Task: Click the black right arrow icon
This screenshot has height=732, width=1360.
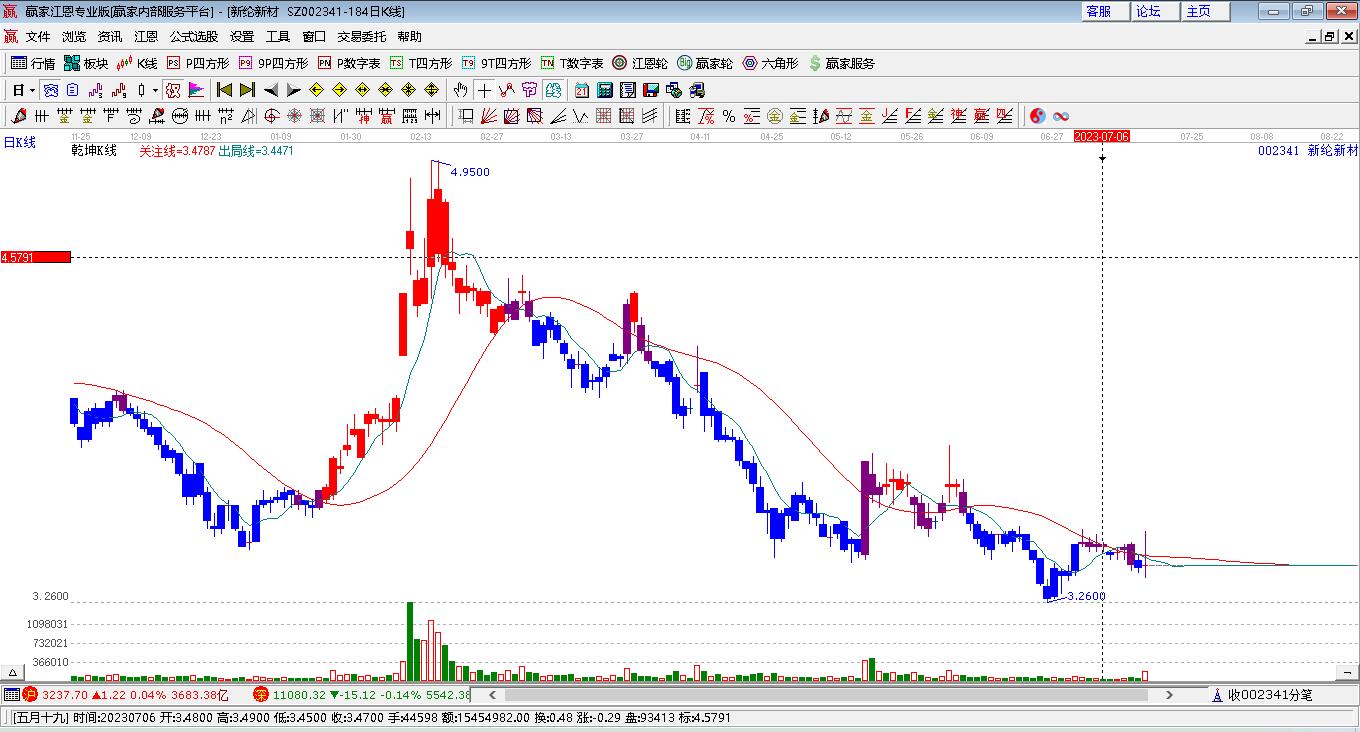Action: pos(293,90)
